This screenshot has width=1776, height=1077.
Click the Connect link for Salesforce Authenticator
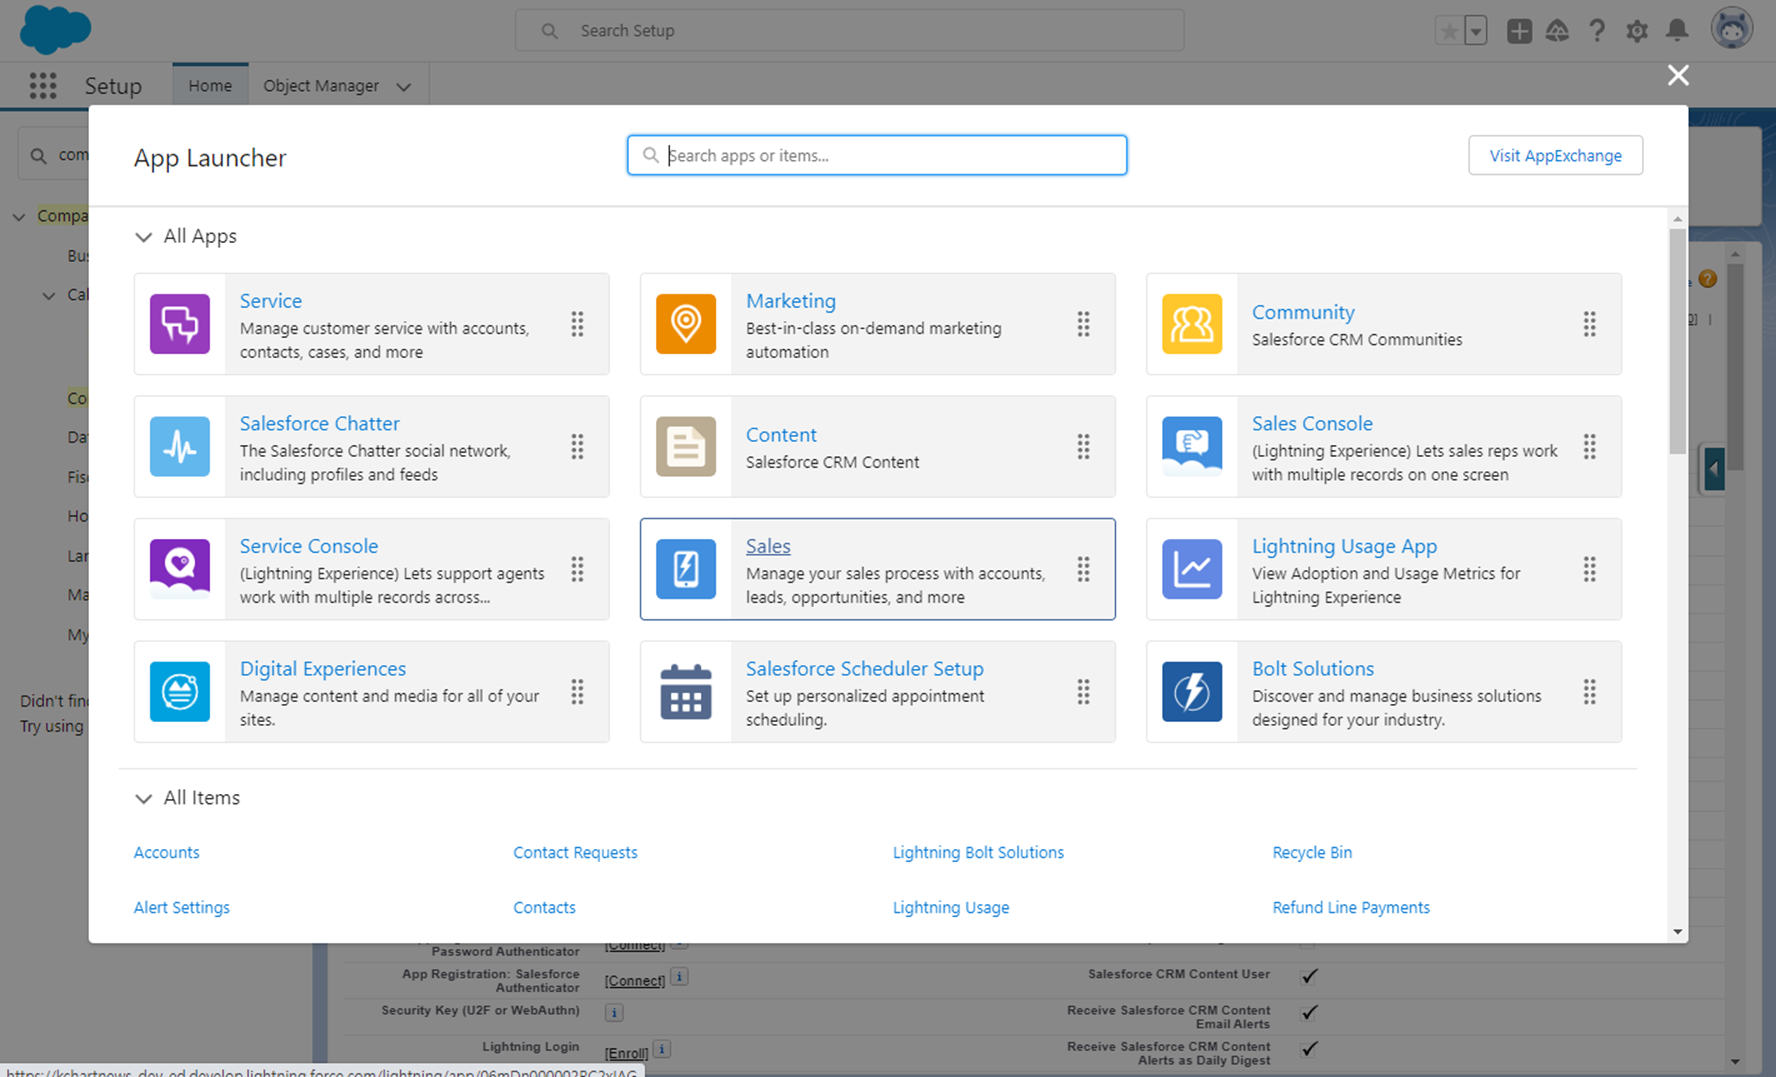coord(635,980)
